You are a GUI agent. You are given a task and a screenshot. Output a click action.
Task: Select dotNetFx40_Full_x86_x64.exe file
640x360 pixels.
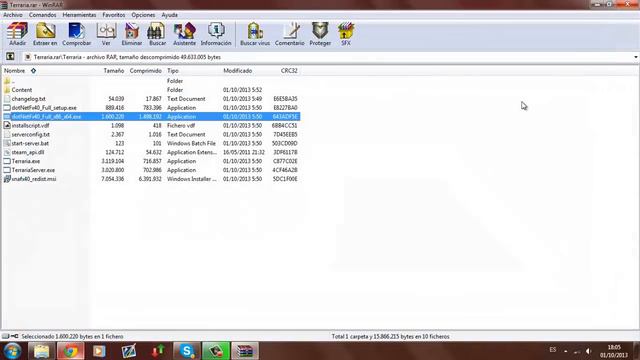[151, 117]
